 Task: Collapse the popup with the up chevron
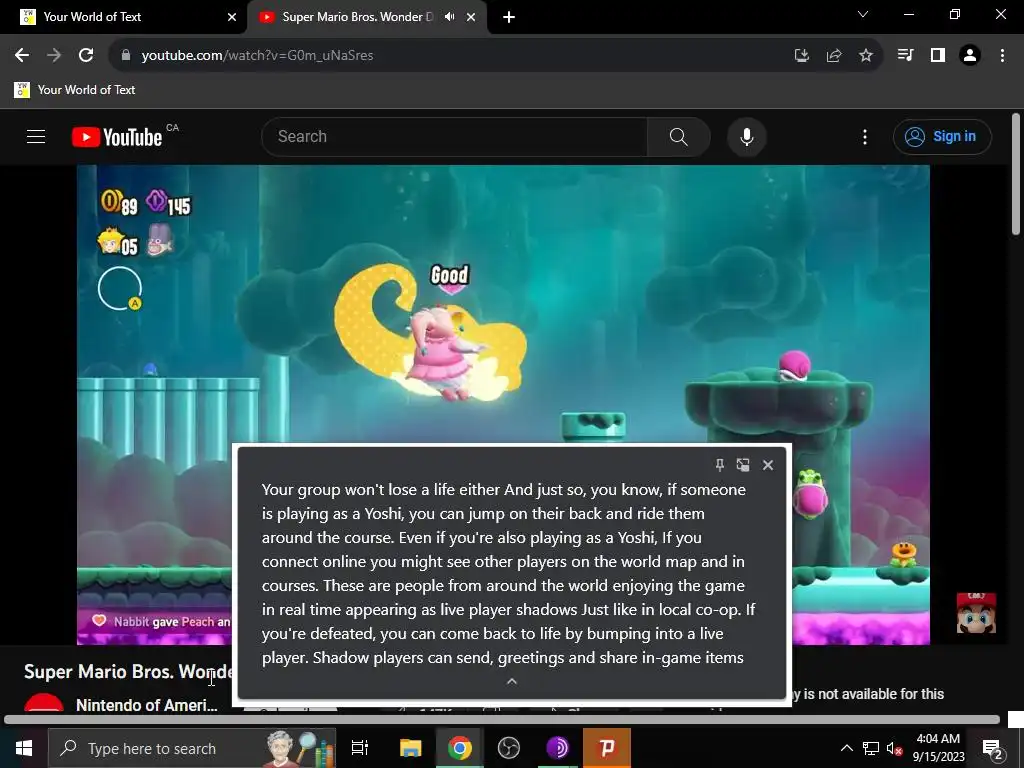[512, 681]
